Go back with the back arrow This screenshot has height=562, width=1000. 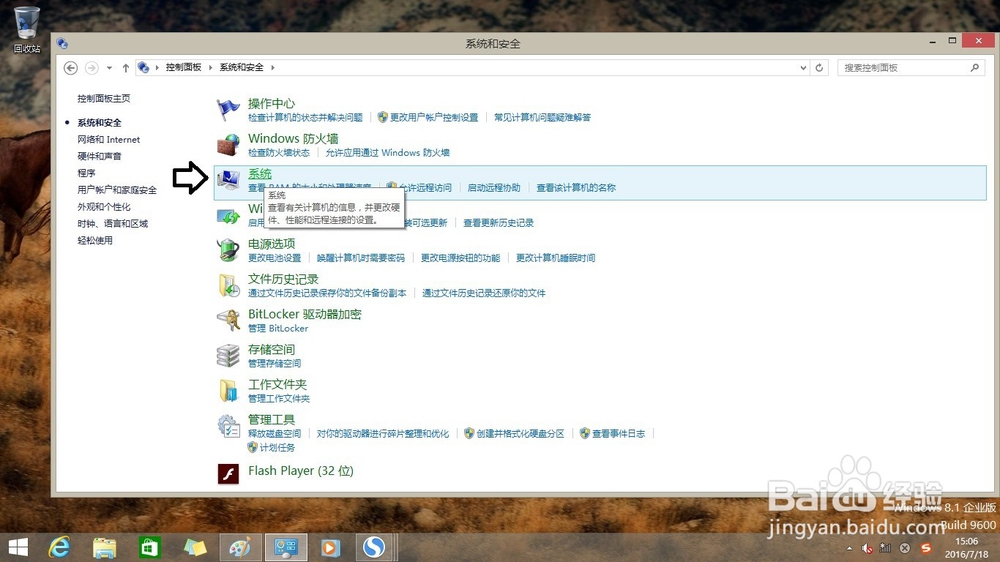(71, 68)
